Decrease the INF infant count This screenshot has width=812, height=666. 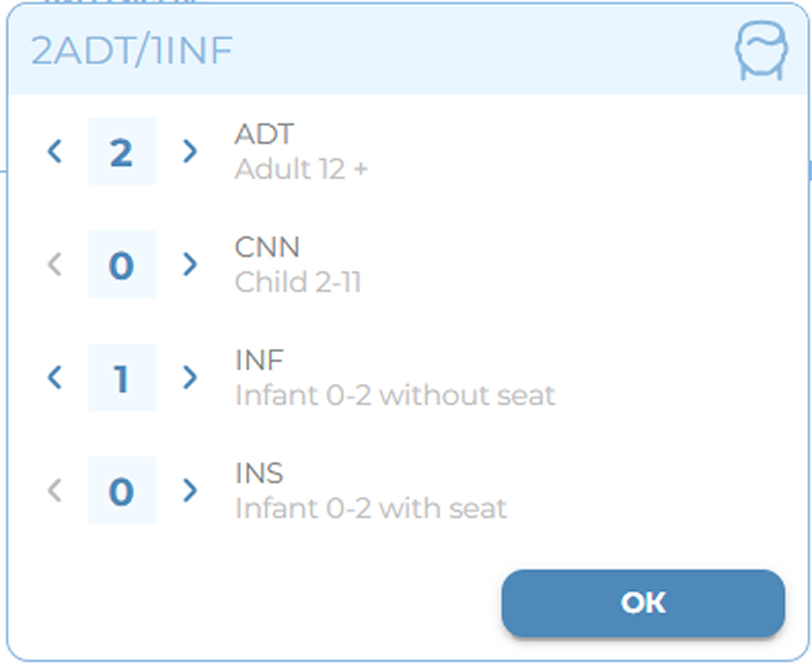coord(55,378)
